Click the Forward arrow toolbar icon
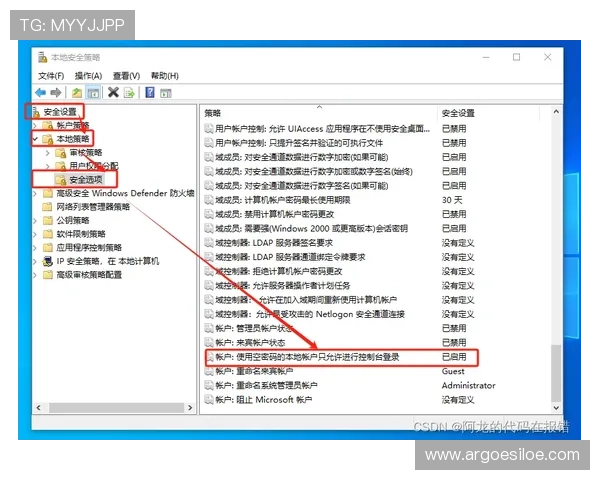 coord(56,92)
